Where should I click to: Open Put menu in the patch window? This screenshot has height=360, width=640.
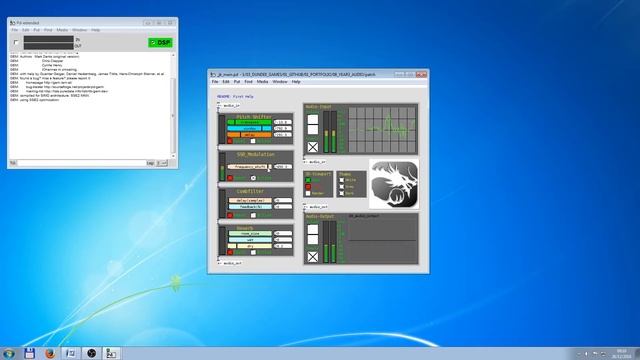[x=237, y=82]
